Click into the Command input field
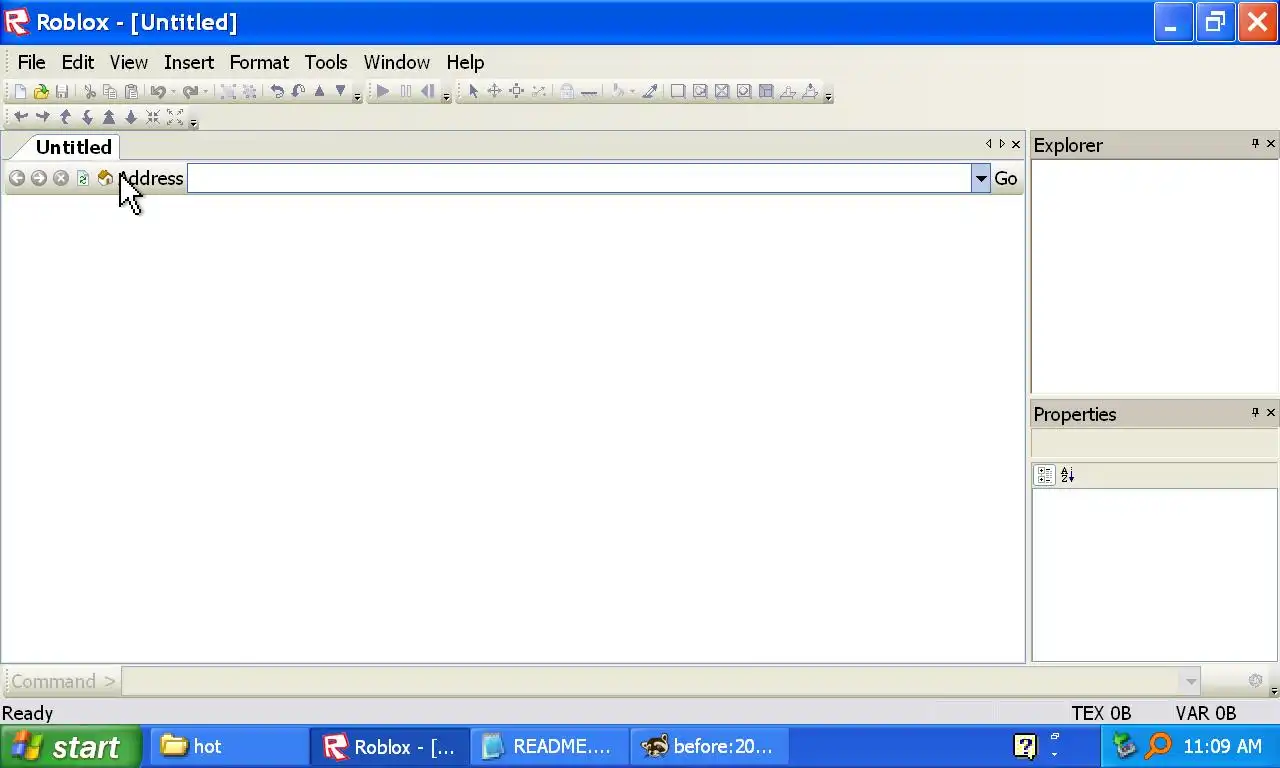 tap(651, 681)
